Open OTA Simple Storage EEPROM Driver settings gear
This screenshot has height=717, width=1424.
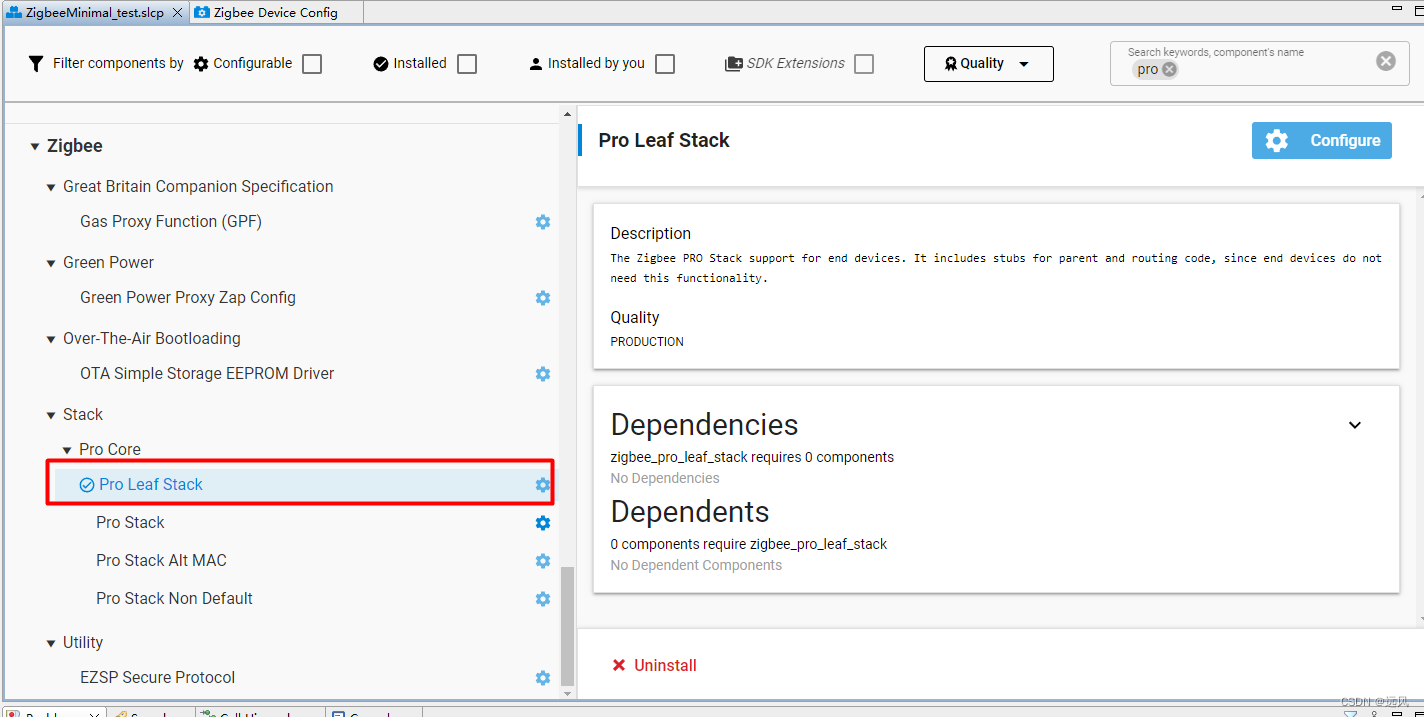pyautogui.click(x=542, y=374)
